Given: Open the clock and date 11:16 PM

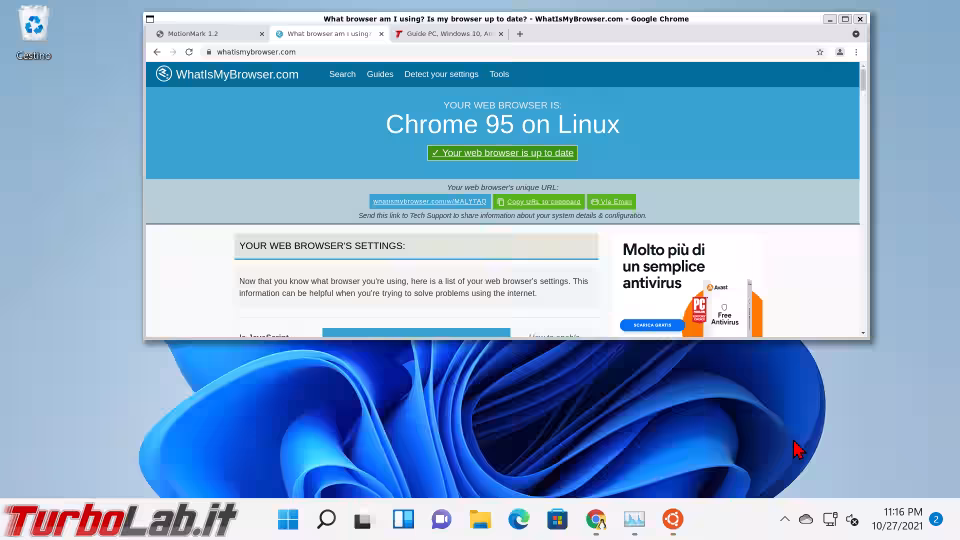Looking at the screenshot, I should click(898, 519).
